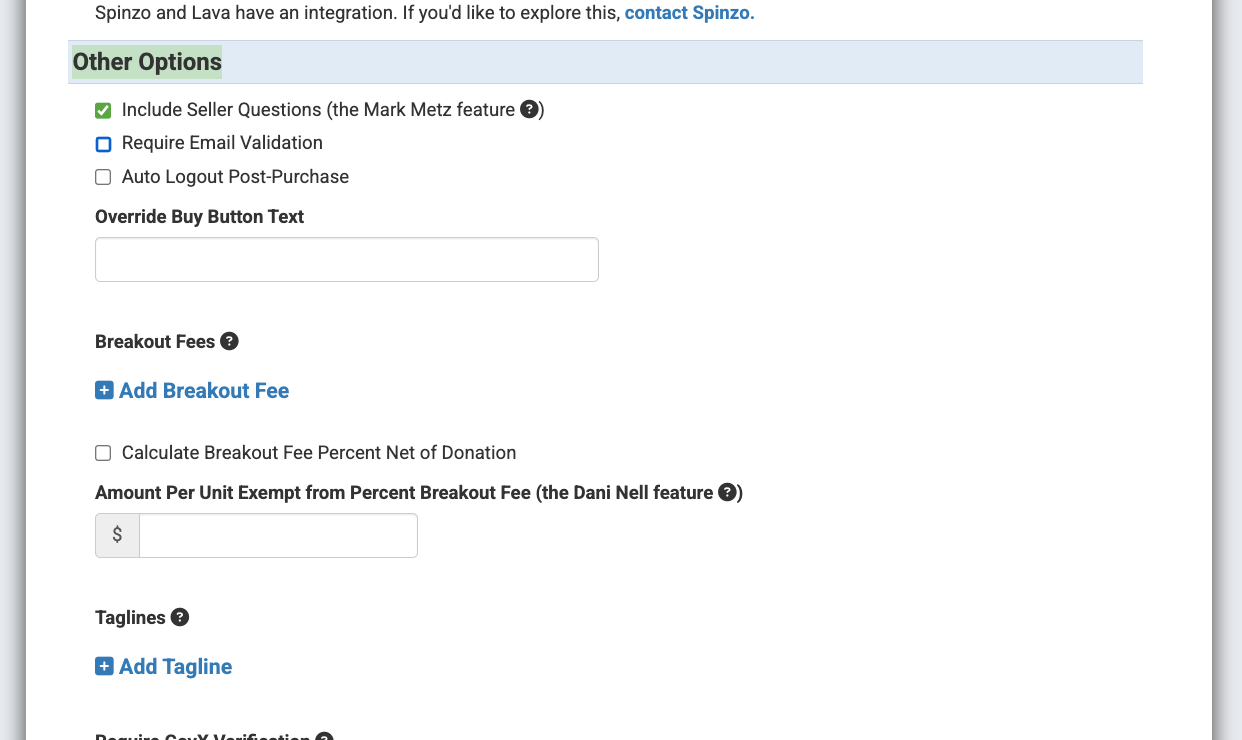Click the Breakout Fees help icon

229,342
